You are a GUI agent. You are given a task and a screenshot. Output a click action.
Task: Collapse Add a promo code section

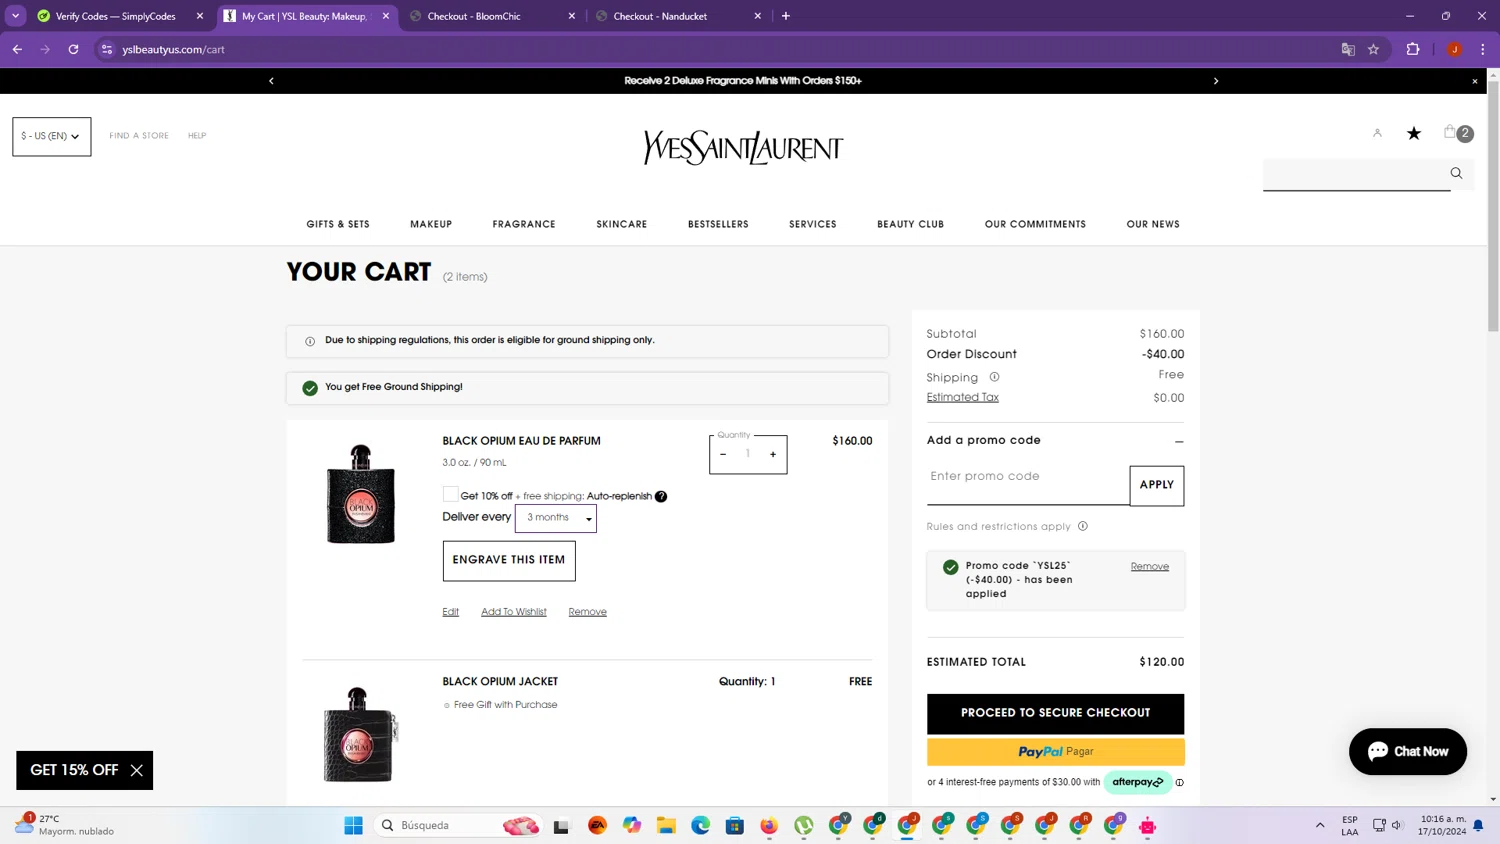coord(1179,441)
